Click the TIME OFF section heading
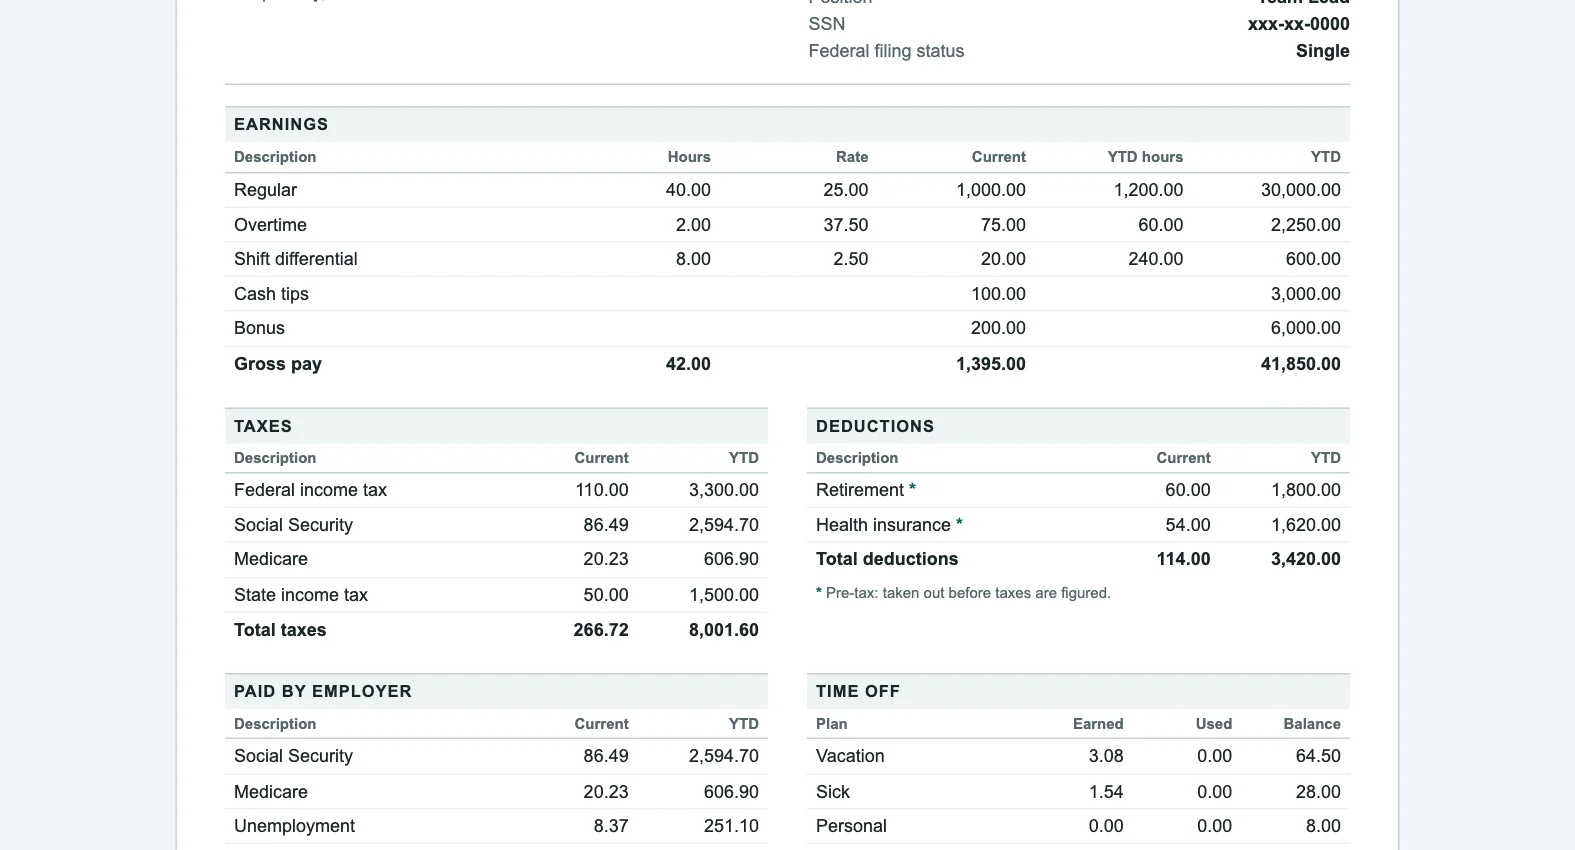The height and width of the screenshot is (850, 1575). [858, 691]
